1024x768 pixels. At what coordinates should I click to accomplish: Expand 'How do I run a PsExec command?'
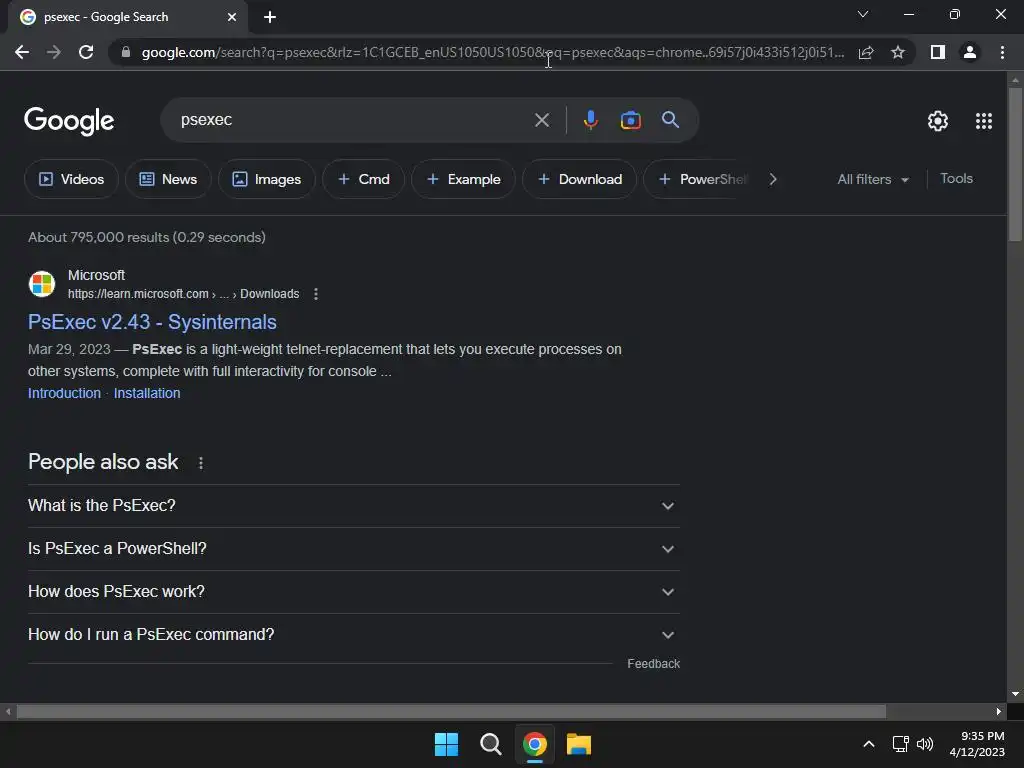tap(353, 635)
